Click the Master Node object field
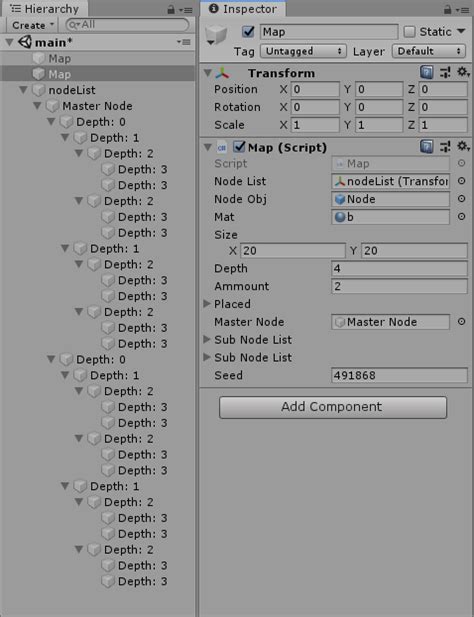Screen dimensions: 474x617 pyautogui.click(x=390, y=322)
